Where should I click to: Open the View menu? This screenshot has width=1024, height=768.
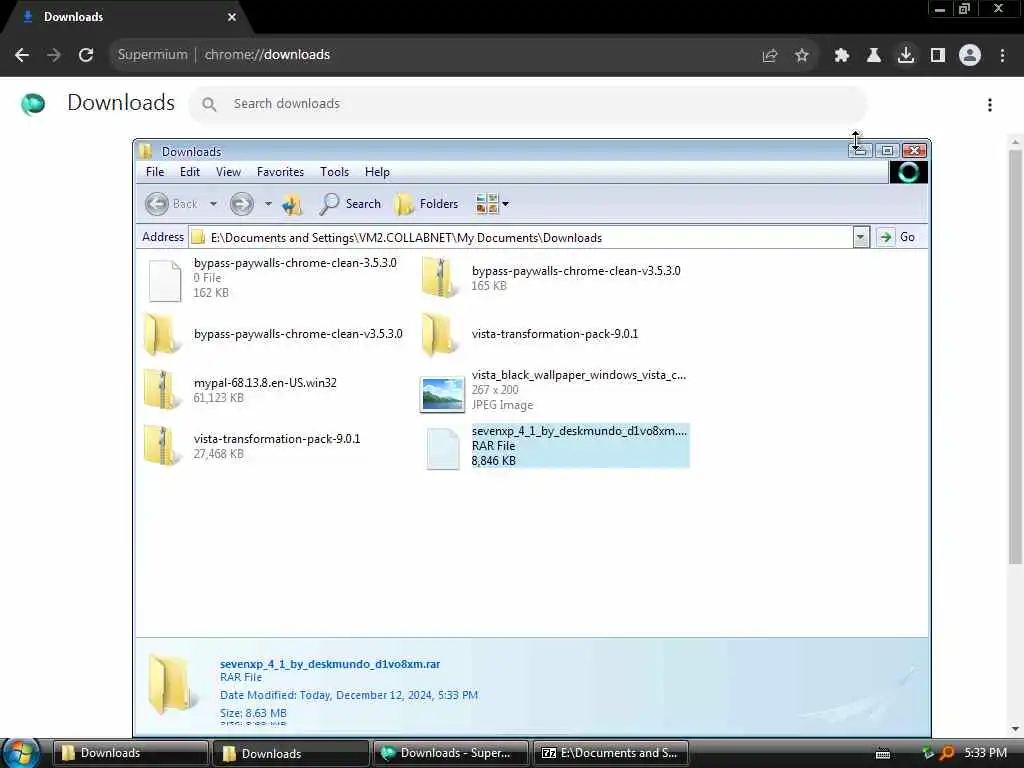pos(229,172)
